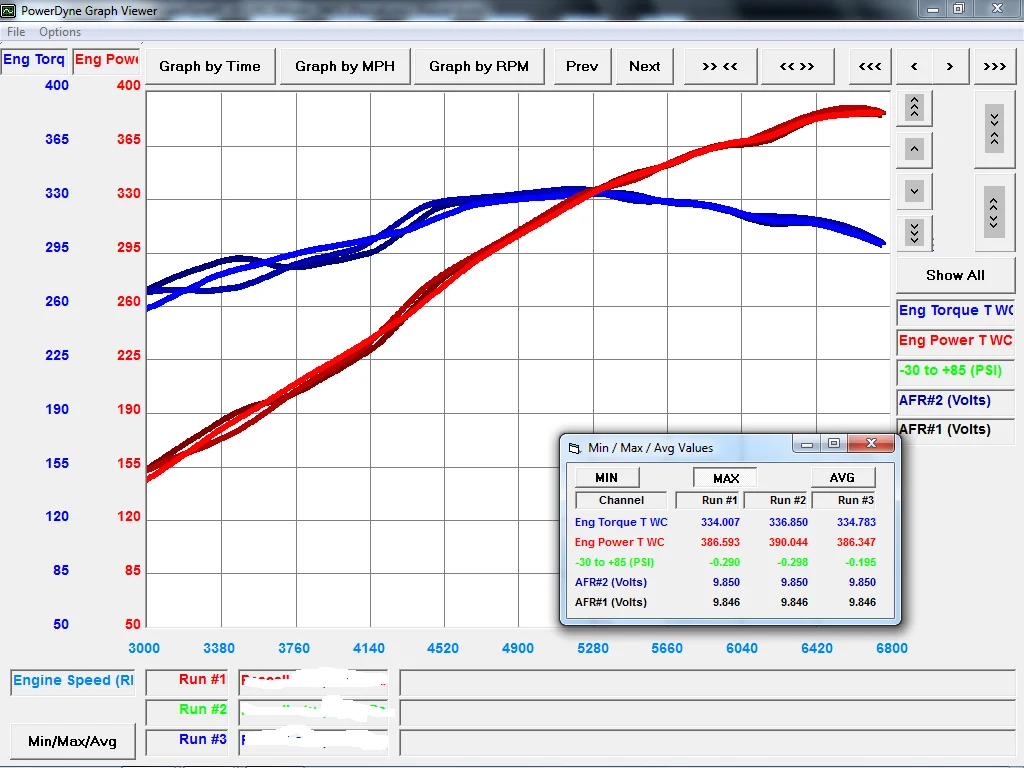Click the Engine Speed axis label box
Screen dimensions: 1024x768
[x=73, y=681]
